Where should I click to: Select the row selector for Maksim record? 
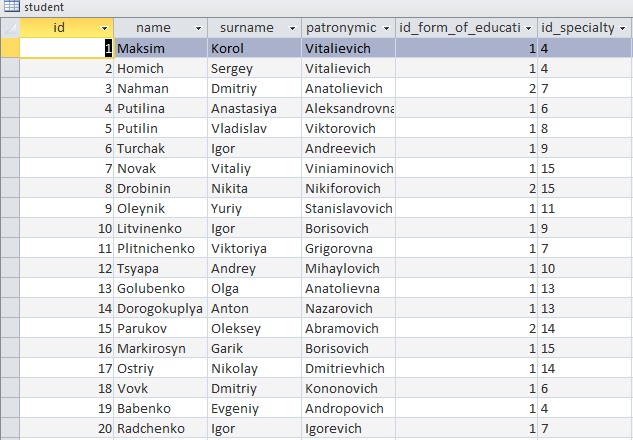[9, 48]
